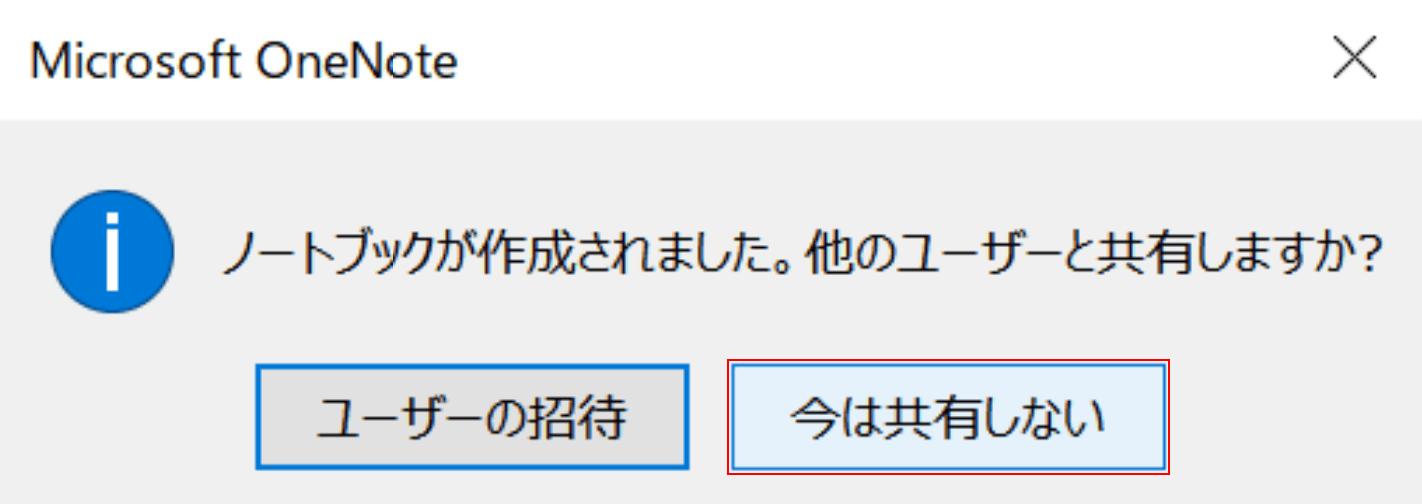Open user invitation via ユーザーの招待

(472, 417)
